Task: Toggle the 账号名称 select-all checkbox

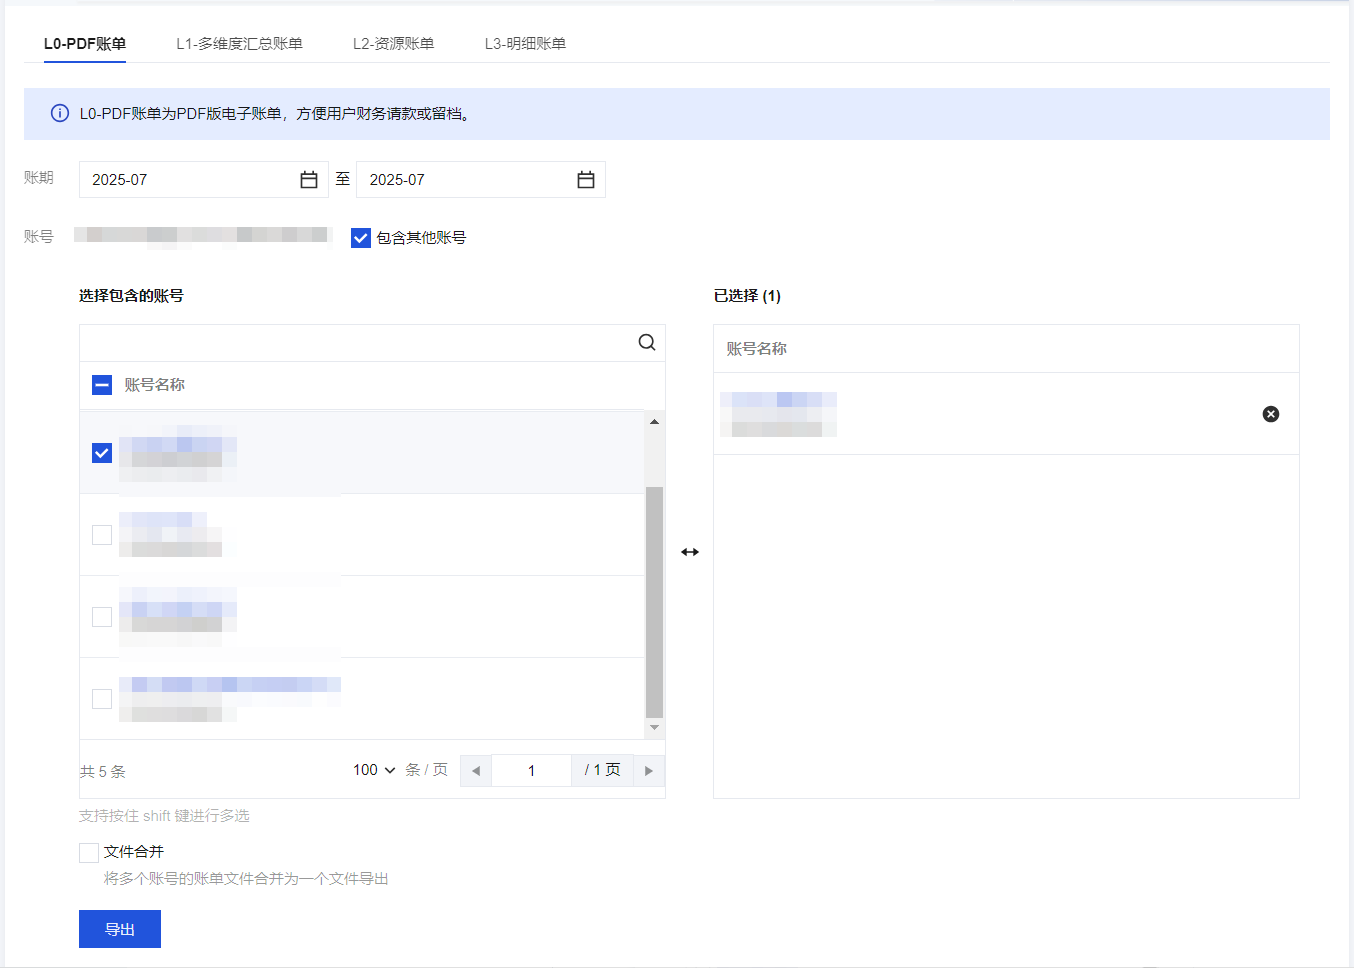Action: [102, 385]
